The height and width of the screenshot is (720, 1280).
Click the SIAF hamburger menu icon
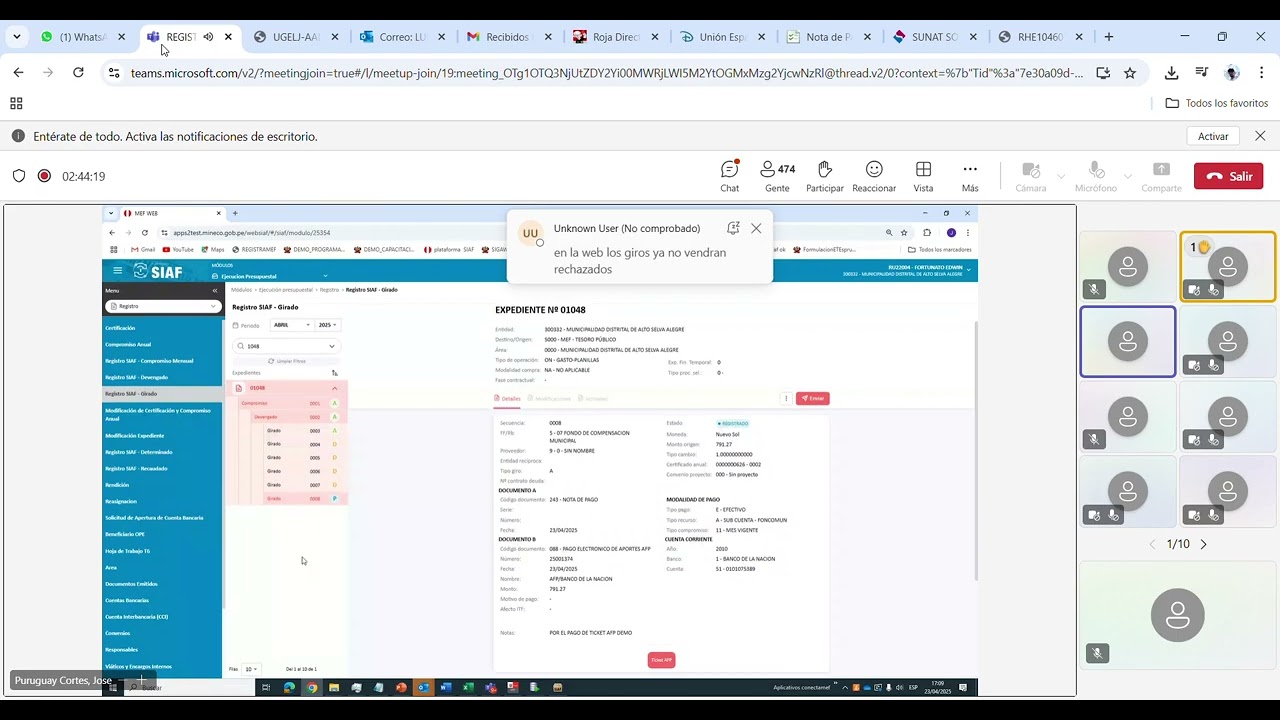point(117,271)
